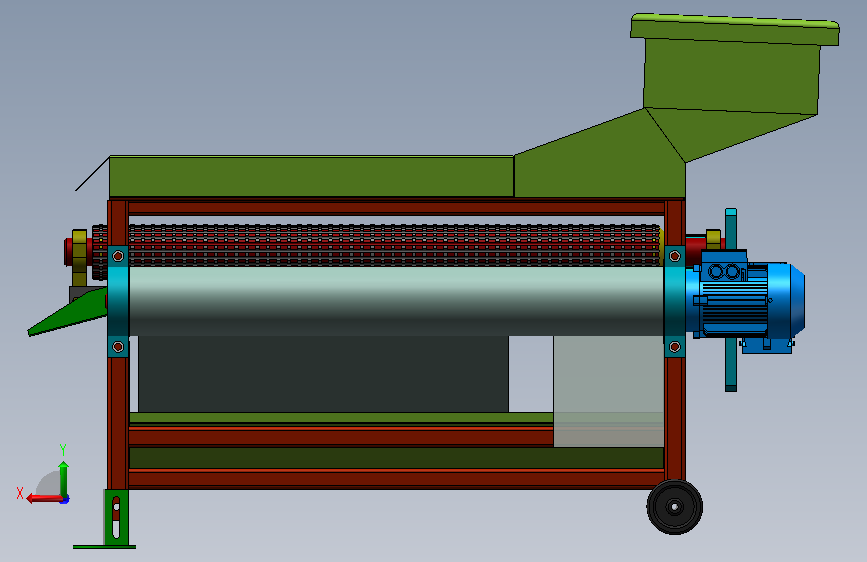
Task: Pick the upper-right bracket bolt
Action: point(675,256)
